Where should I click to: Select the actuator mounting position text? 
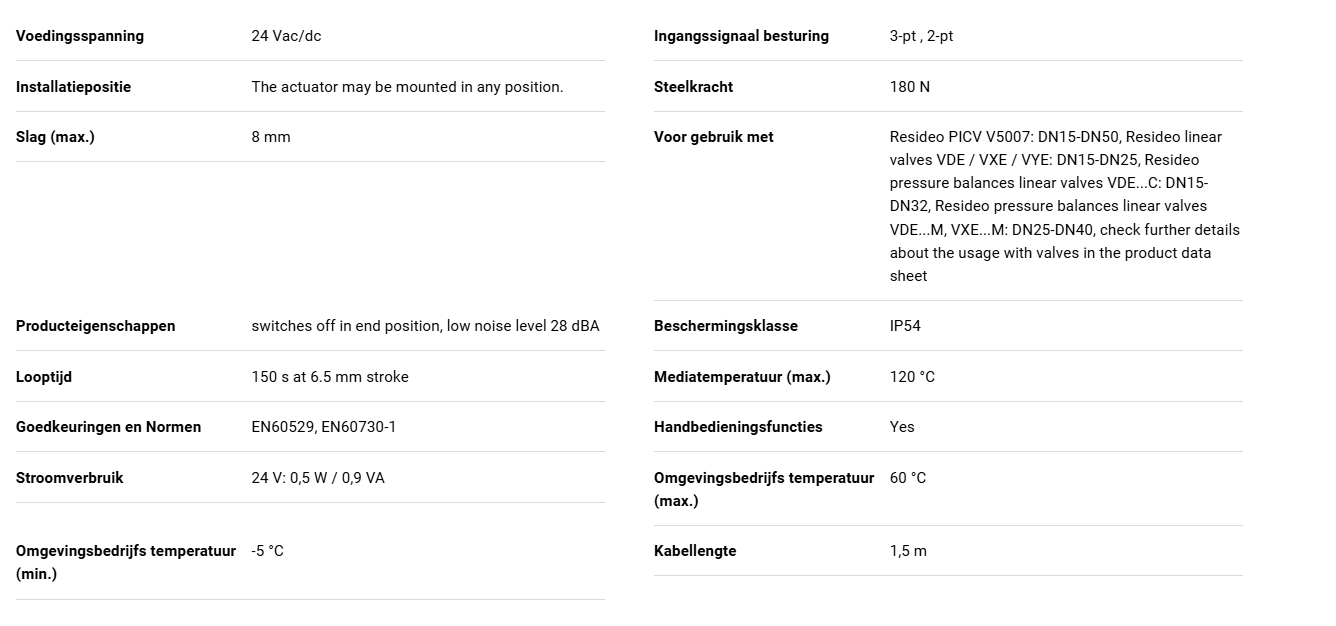pyautogui.click(x=407, y=87)
